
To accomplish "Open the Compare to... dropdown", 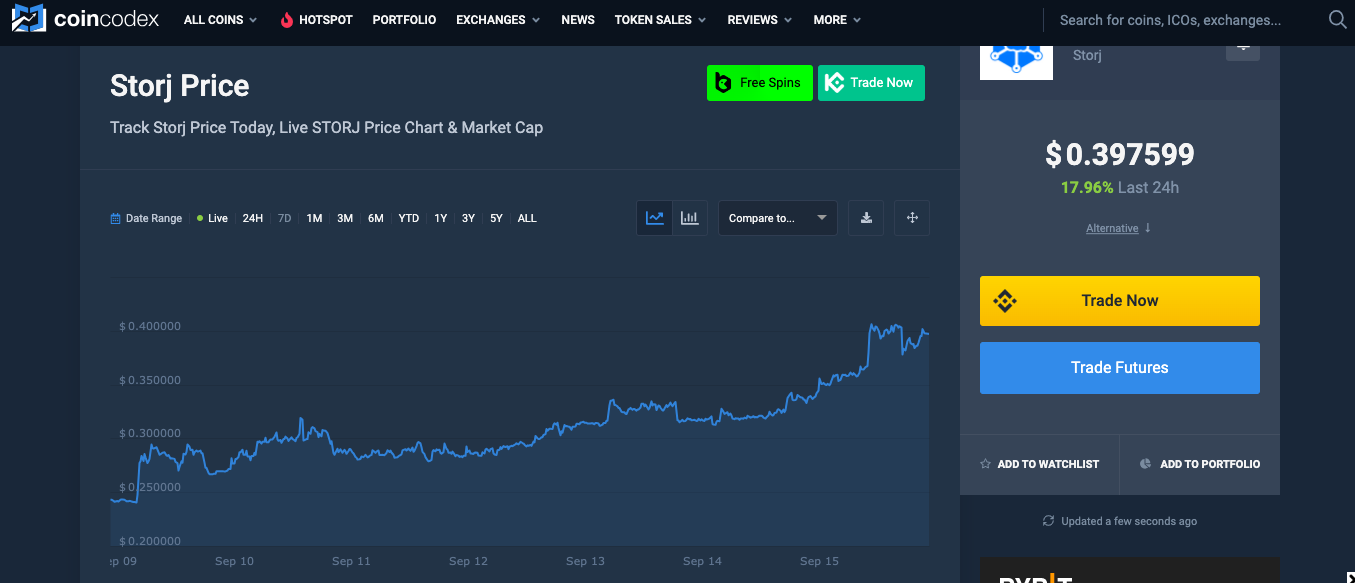I will click(x=778, y=218).
